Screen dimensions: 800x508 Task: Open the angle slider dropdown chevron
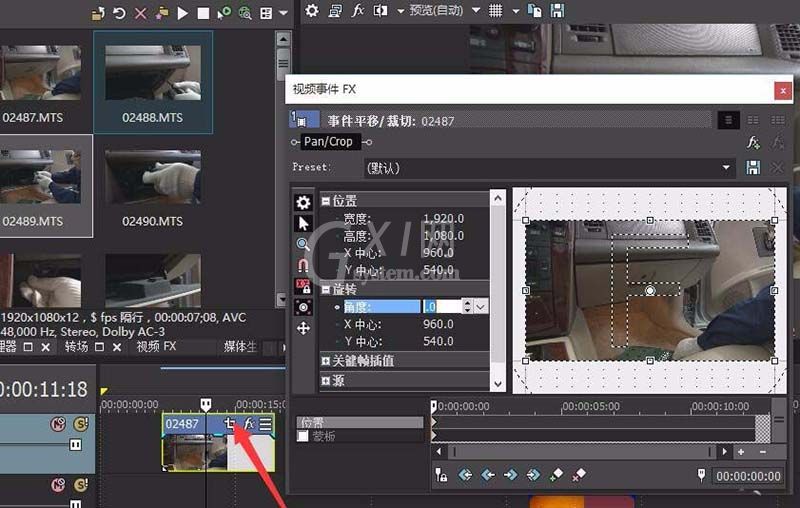point(481,307)
